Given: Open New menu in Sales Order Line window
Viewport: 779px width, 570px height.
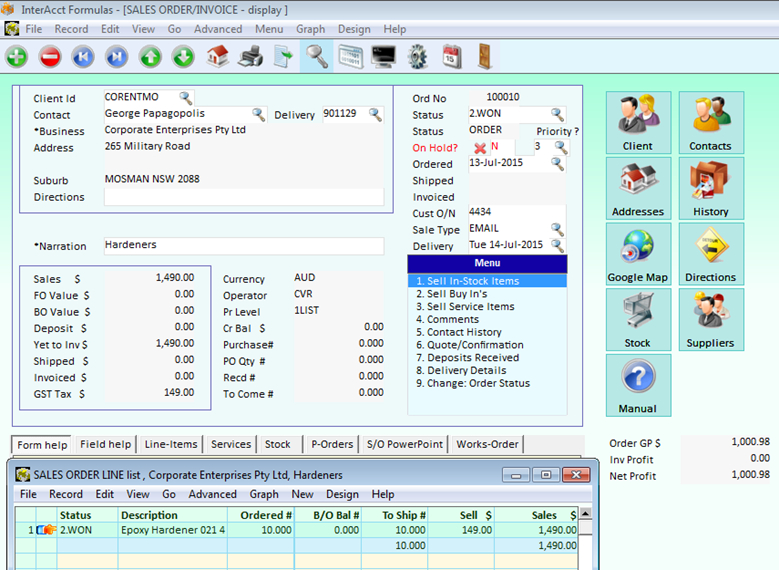Looking at the screenshot, I should [x=302, y=494].
